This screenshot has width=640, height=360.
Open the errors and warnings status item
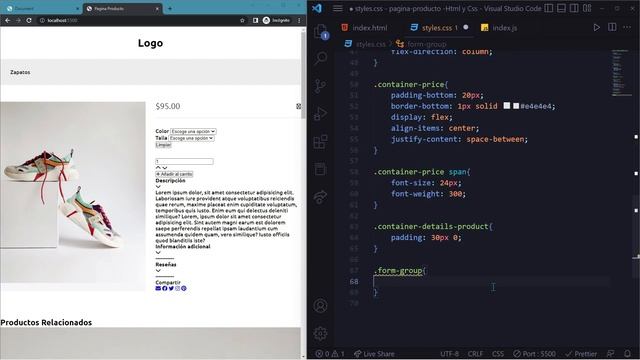[x=330, y=354]
